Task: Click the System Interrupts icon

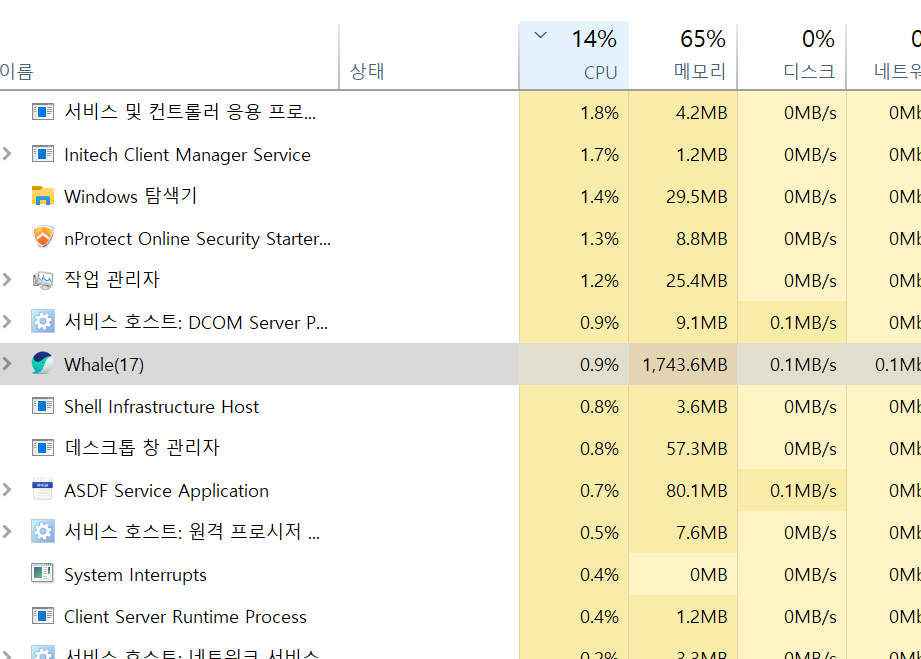Action: point(43,573)
